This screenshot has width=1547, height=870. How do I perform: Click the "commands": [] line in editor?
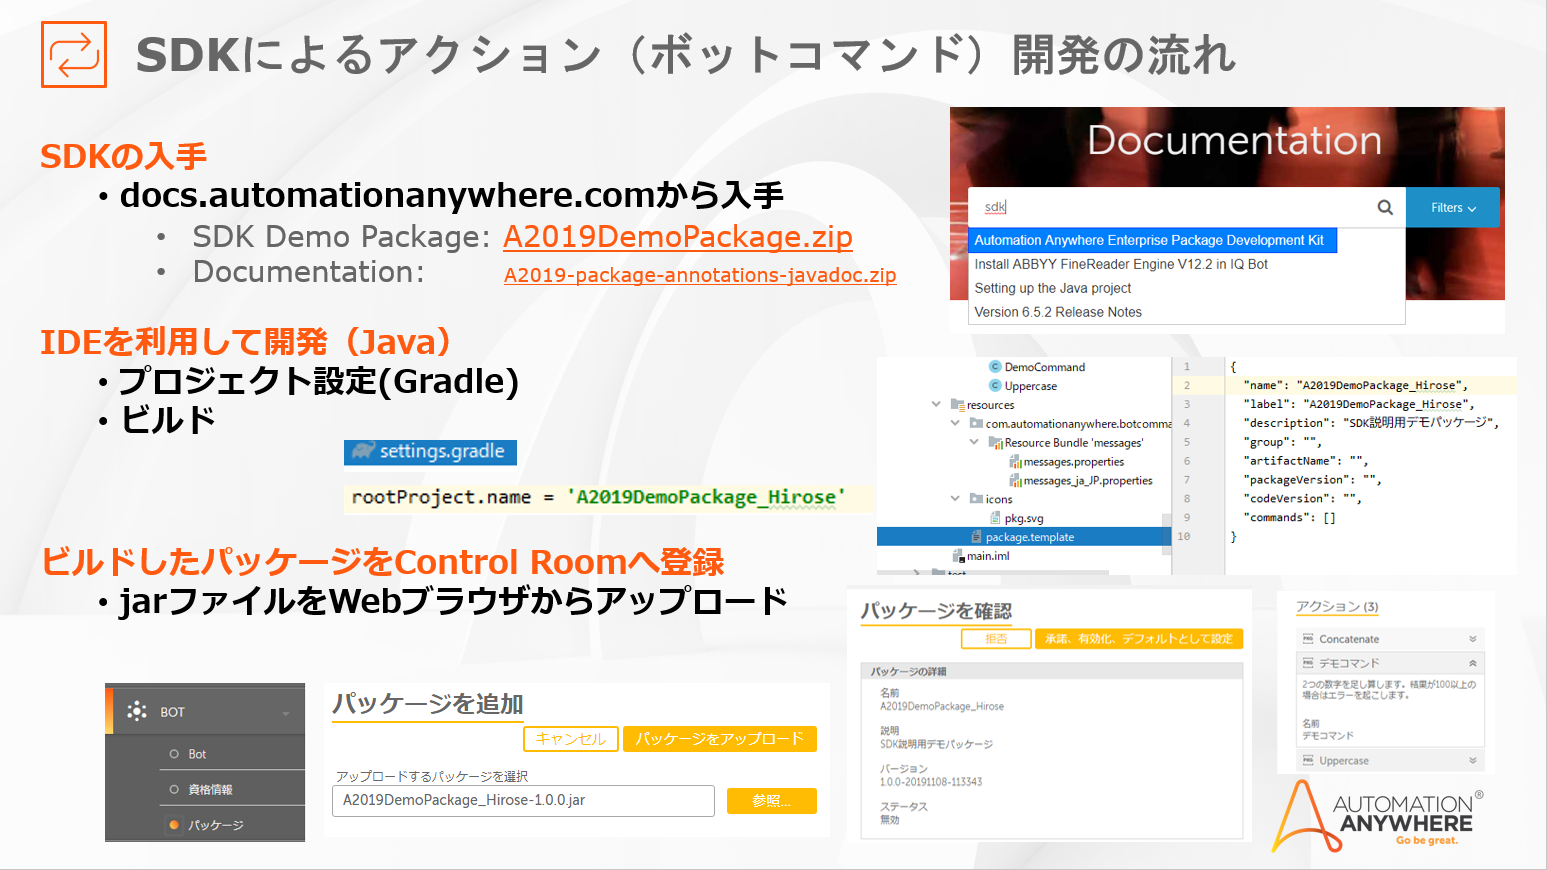pyautogui.click(x=1289, y=518)
